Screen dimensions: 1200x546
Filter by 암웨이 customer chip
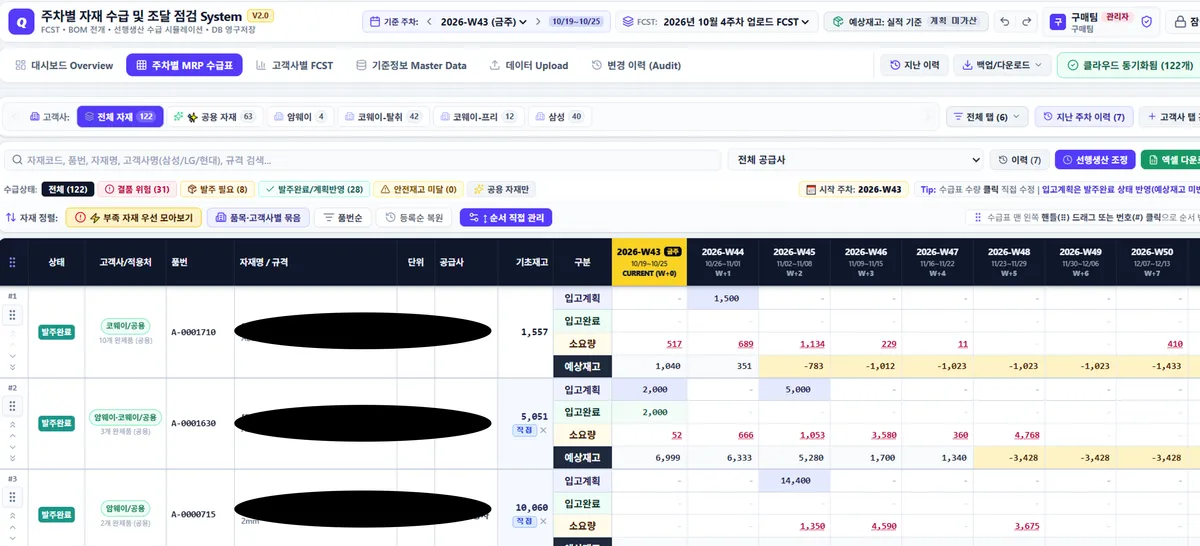pos(299,117)
